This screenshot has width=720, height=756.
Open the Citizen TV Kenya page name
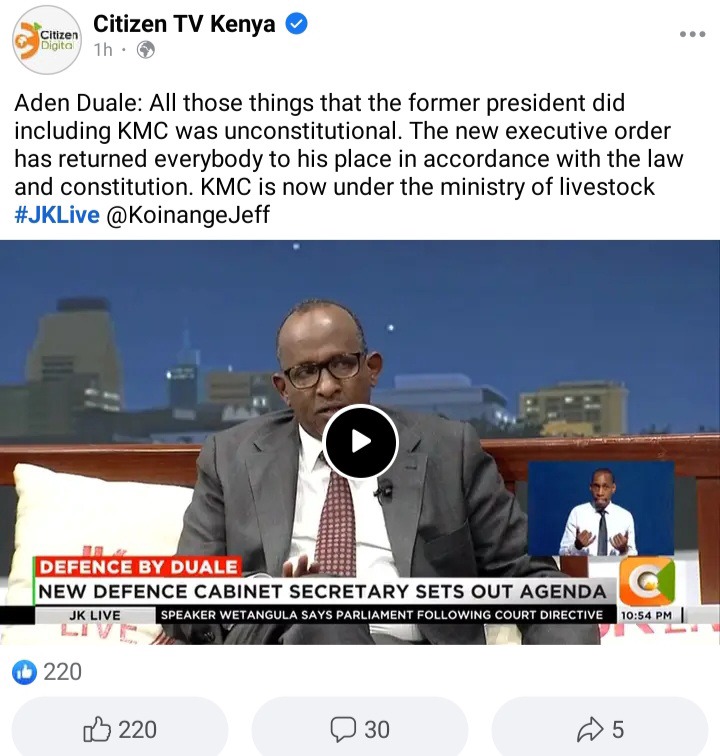tap(184, 24)
